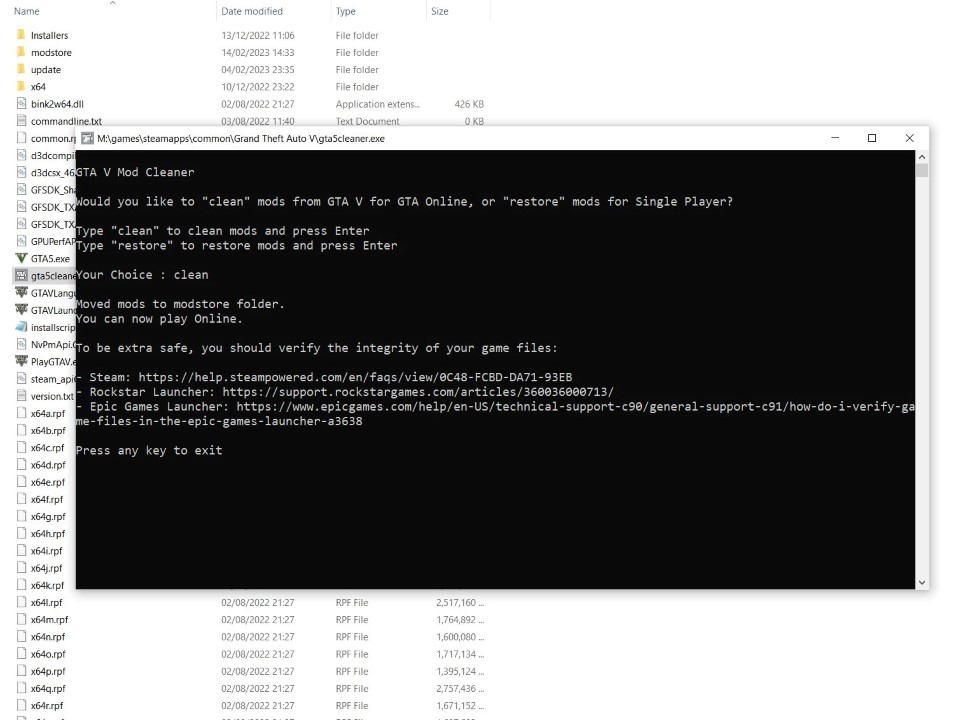Screen dimensions: 960x720
Task: Click the 10/12/2022 23:22 date cell
Action: coord(258,87)
